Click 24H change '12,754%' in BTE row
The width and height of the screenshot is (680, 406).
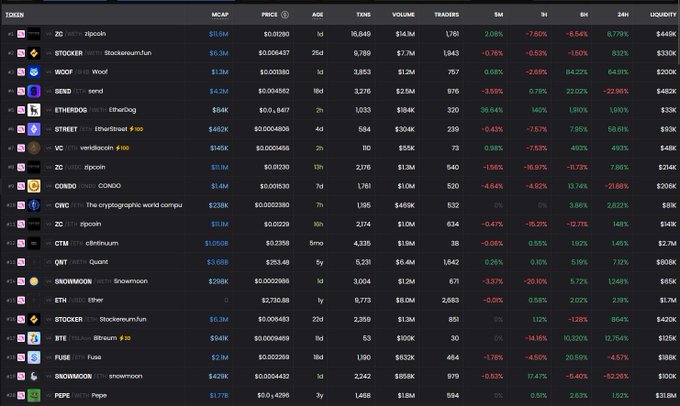coord(617,338)
